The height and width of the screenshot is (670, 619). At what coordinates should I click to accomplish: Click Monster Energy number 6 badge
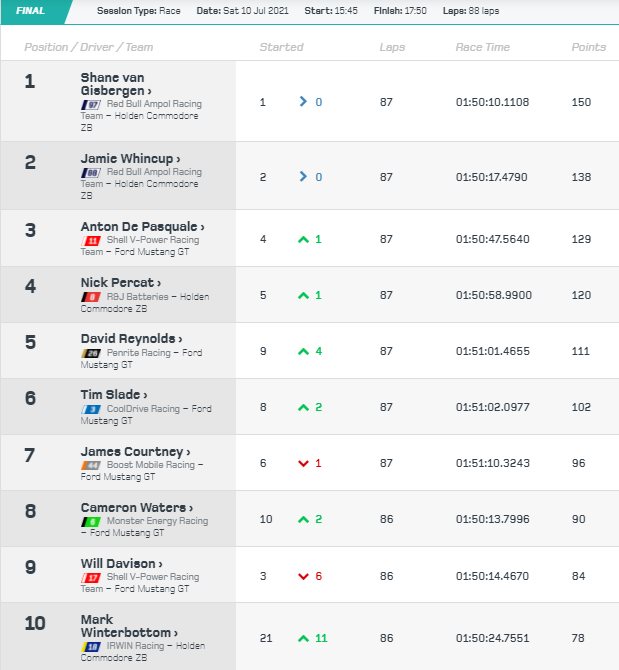pyautogui.click(x=91, y=521)
